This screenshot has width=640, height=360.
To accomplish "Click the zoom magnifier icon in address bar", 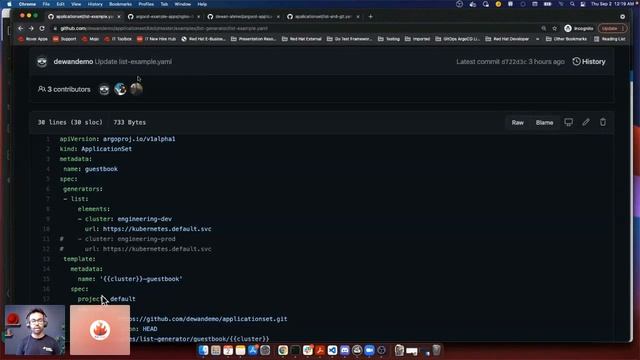I will [544, 29].
